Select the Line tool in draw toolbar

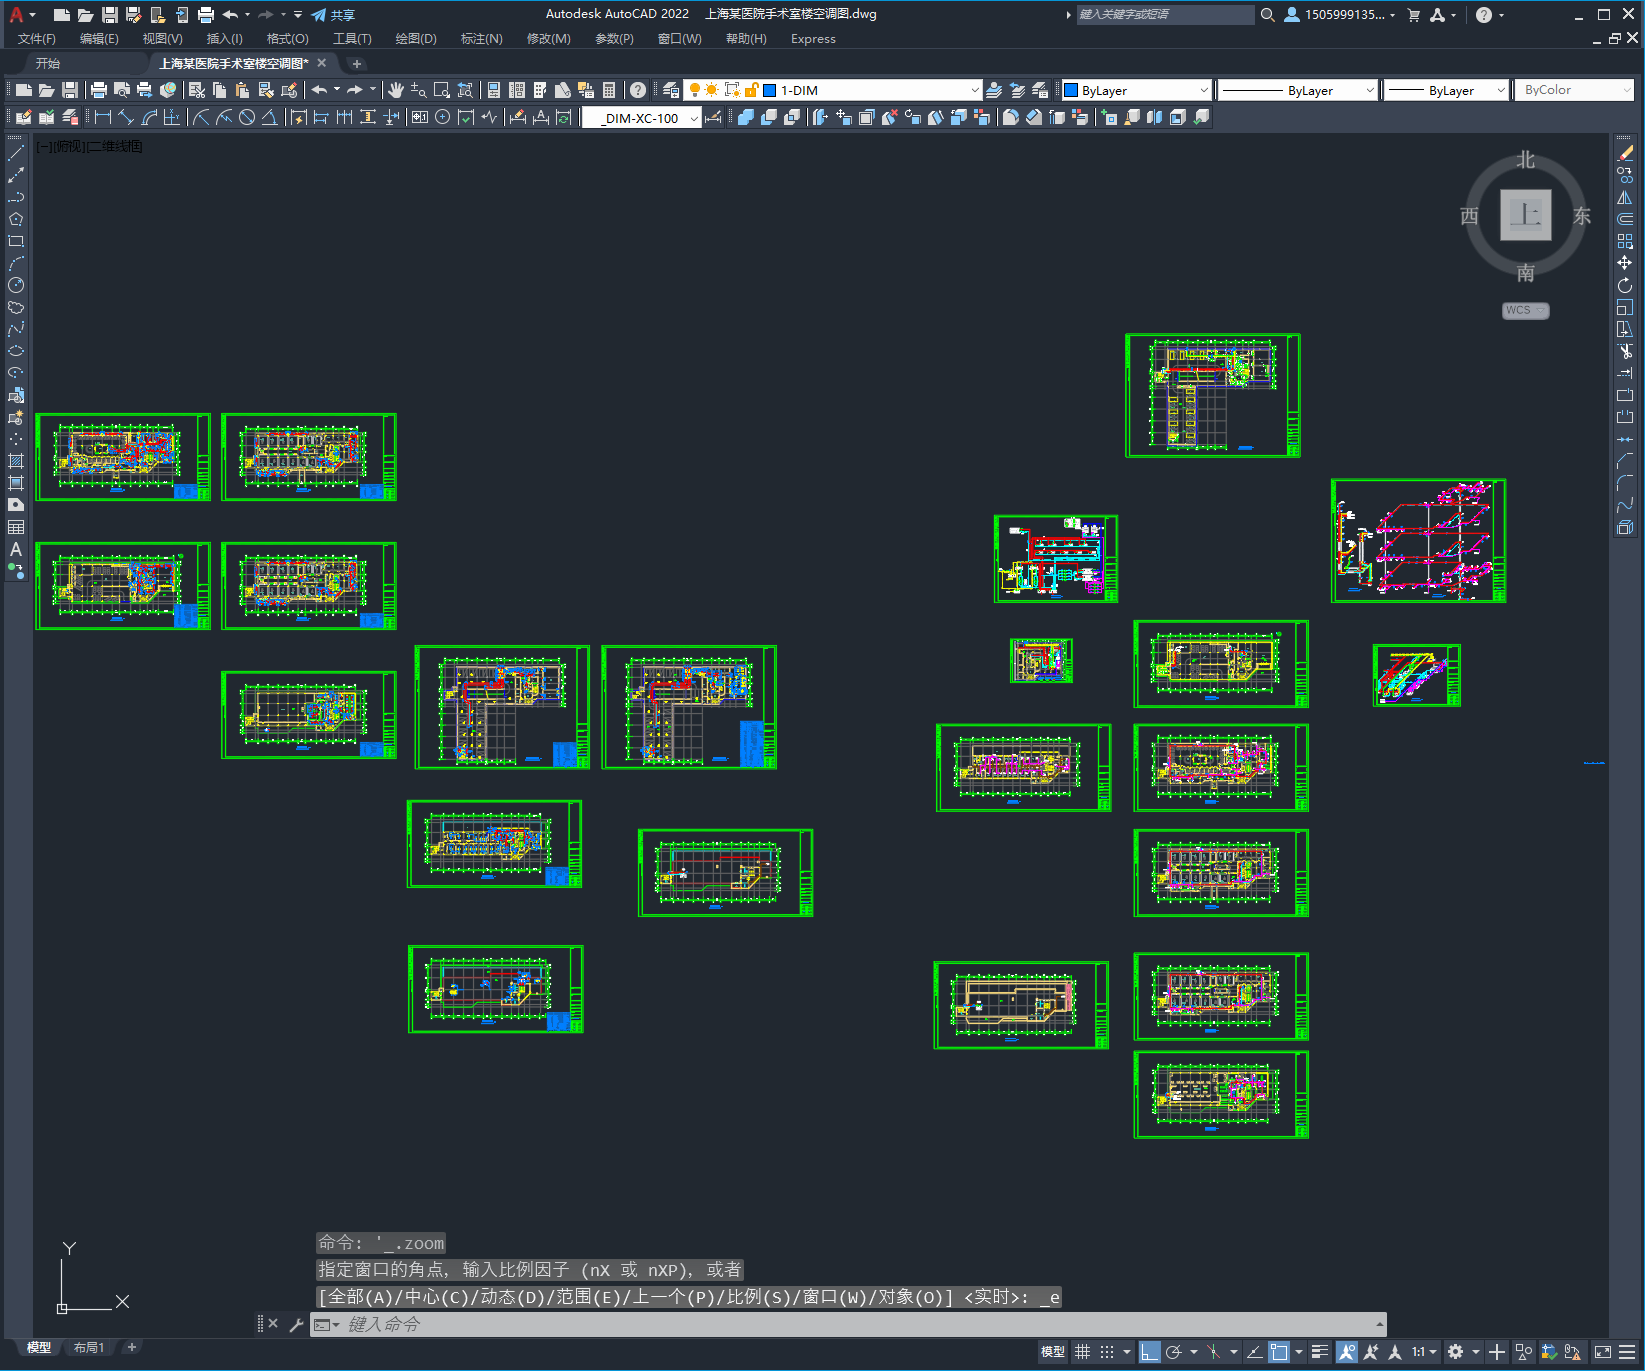click(x=16, y=153)
